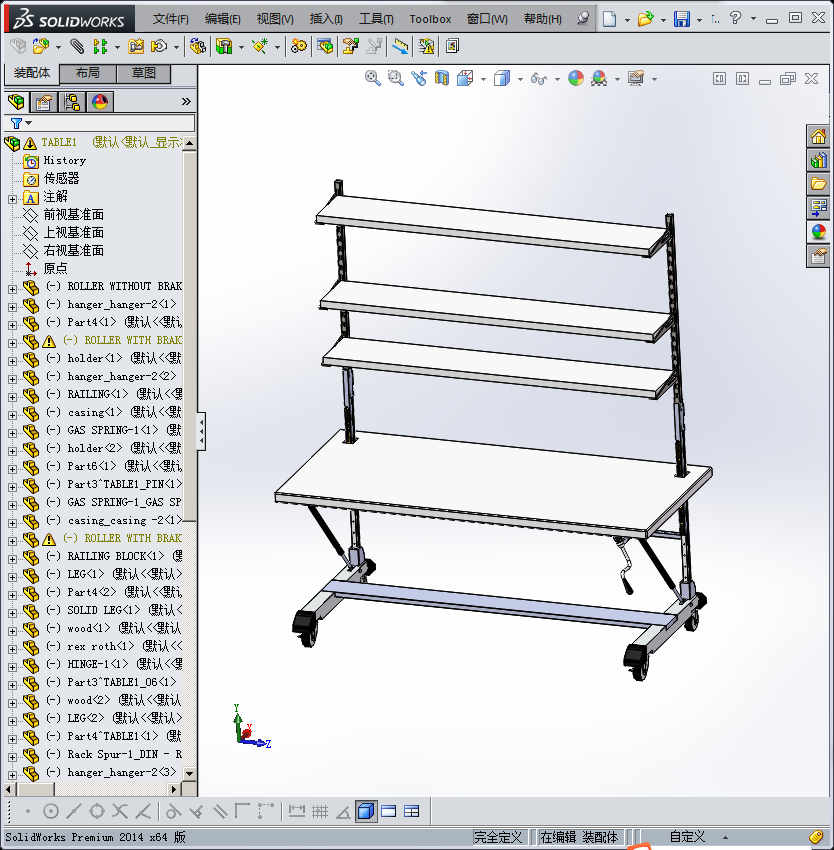
Task: Open Hide/Show Items glasses icon
Action: [x=538, y=79]
